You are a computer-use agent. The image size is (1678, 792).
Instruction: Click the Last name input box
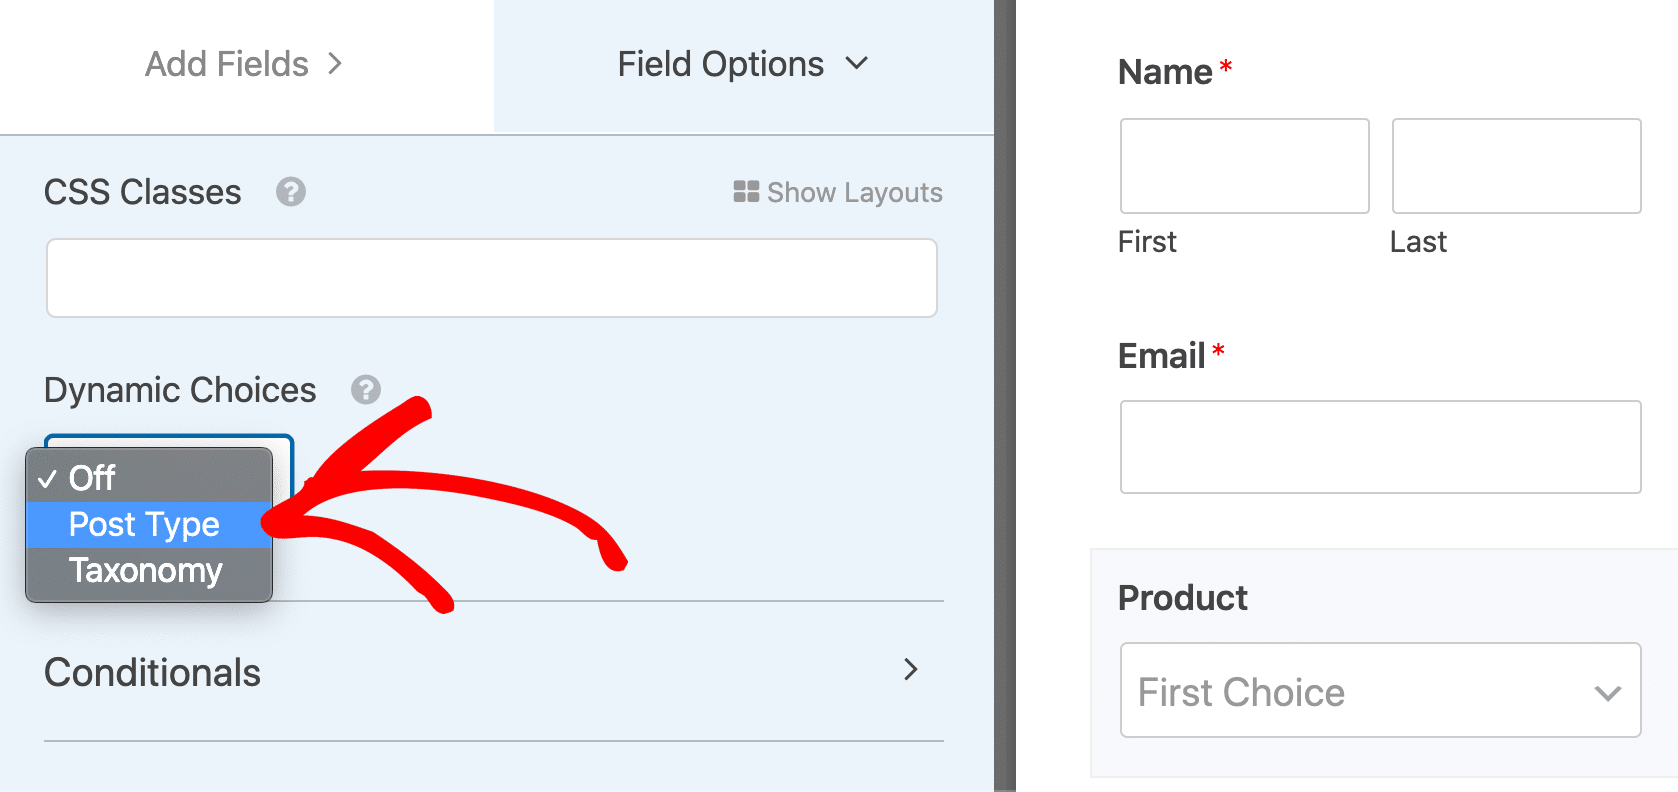1515,166
